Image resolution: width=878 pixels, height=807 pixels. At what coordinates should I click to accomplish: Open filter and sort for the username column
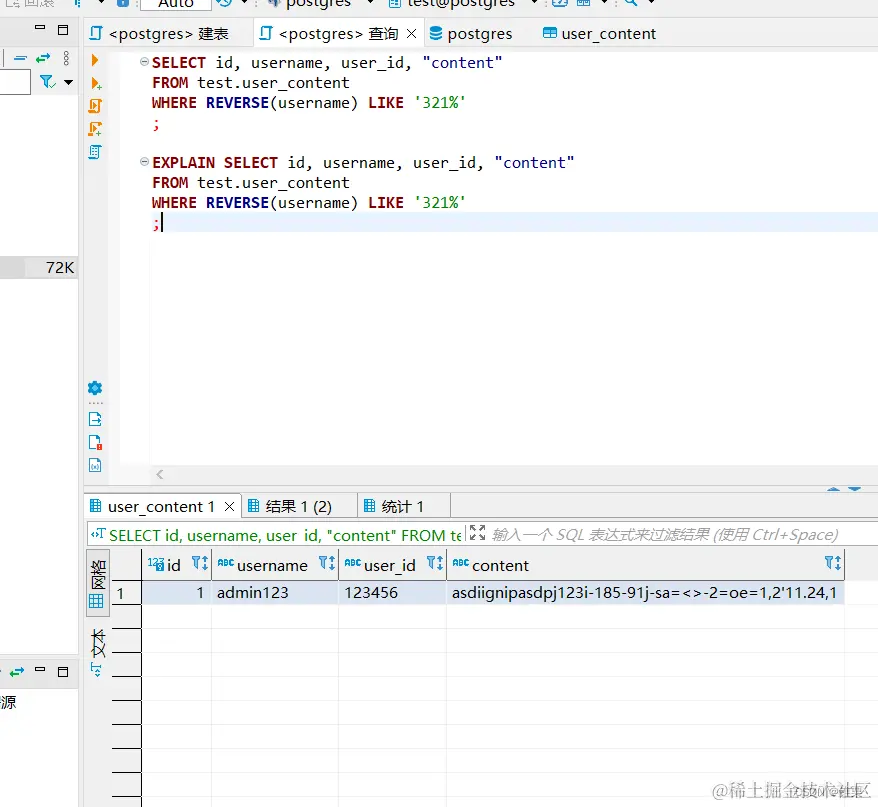327,563
